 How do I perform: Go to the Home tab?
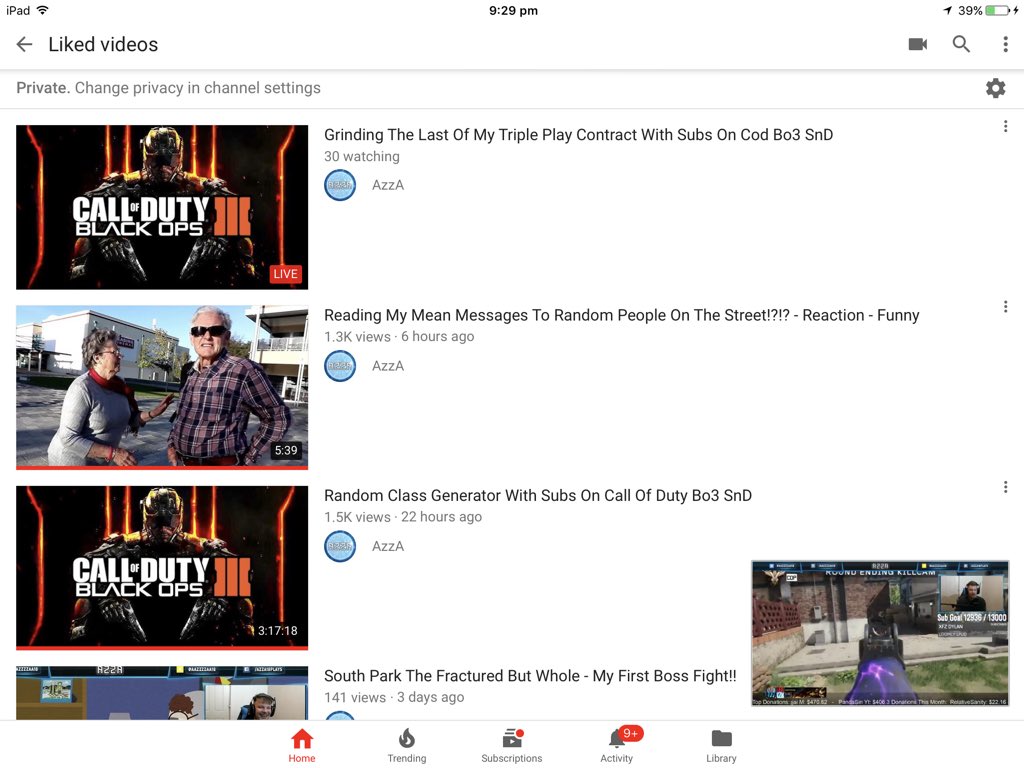(302, 745)
